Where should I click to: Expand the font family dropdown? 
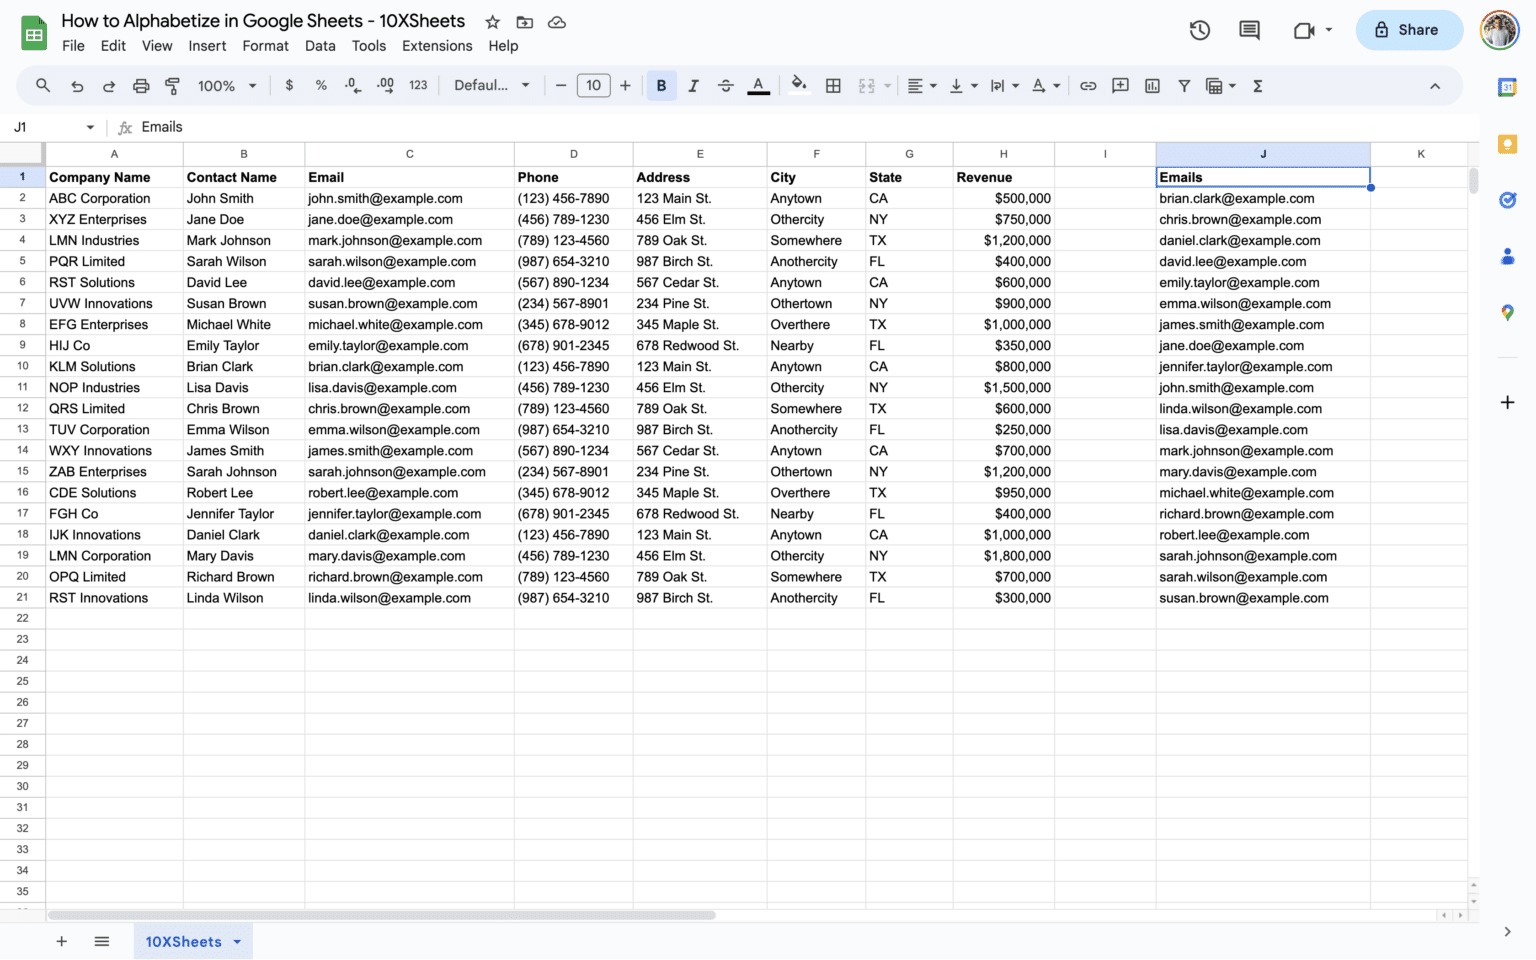491,86
